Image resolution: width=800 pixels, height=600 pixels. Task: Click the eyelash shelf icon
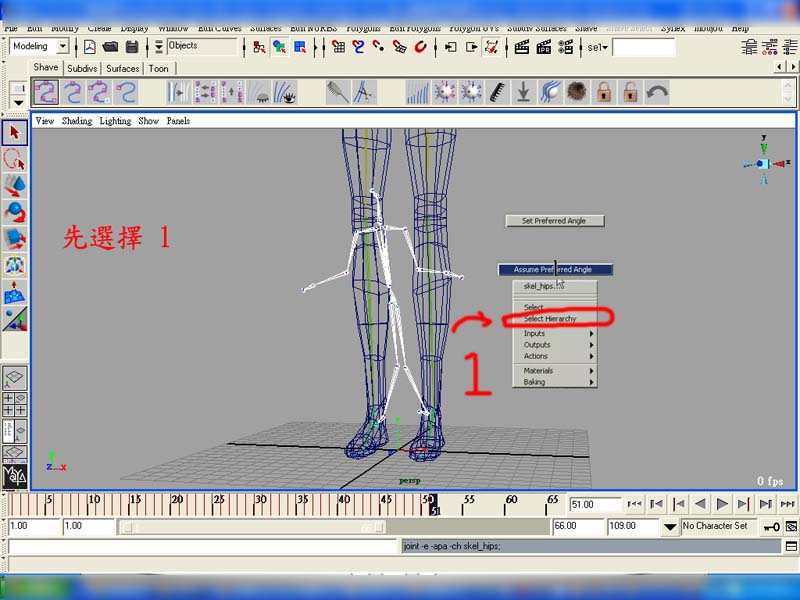tap(258, 92)
